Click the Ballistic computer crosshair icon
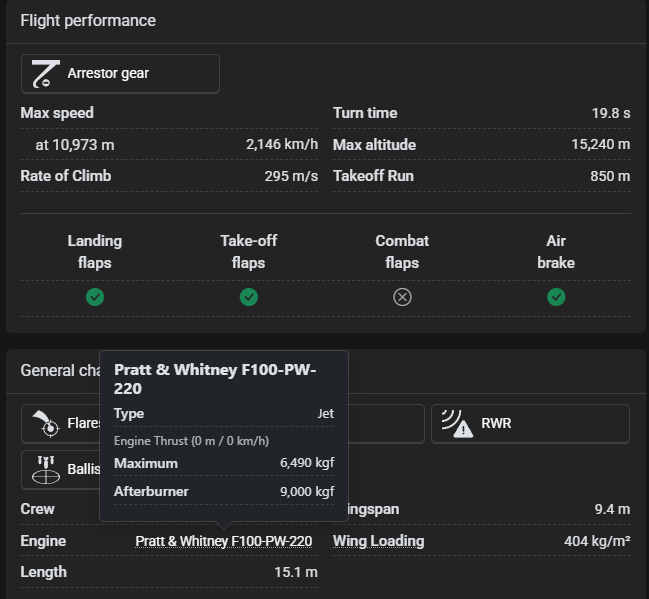 tap(46, 469)
